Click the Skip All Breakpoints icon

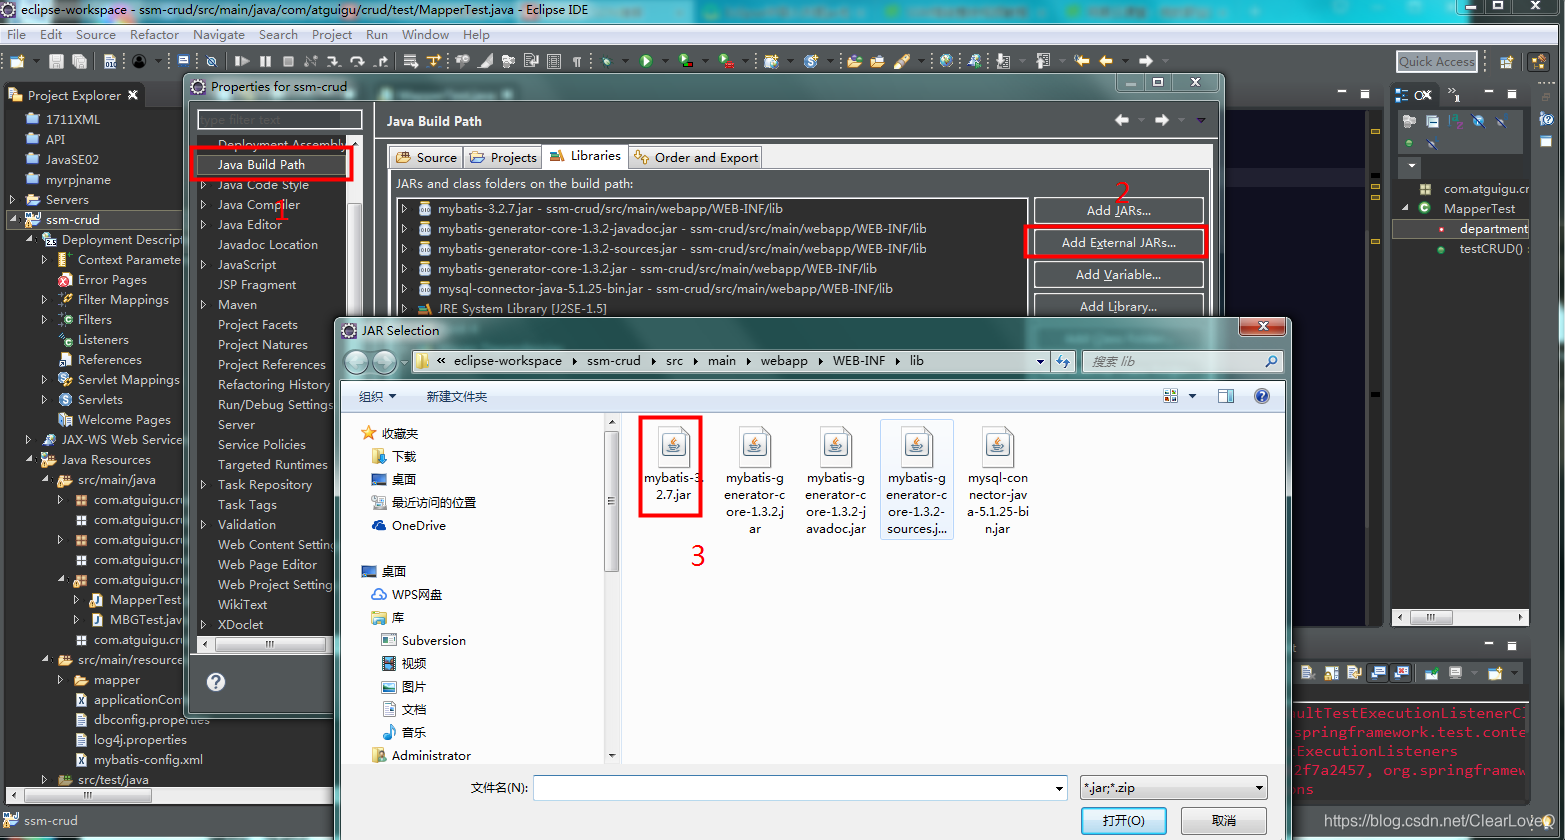pos(212,61)
